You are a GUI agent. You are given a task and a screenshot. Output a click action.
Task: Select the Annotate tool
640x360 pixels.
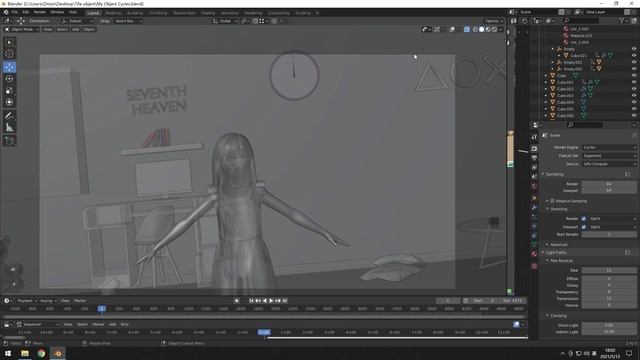tap(9, 116)
